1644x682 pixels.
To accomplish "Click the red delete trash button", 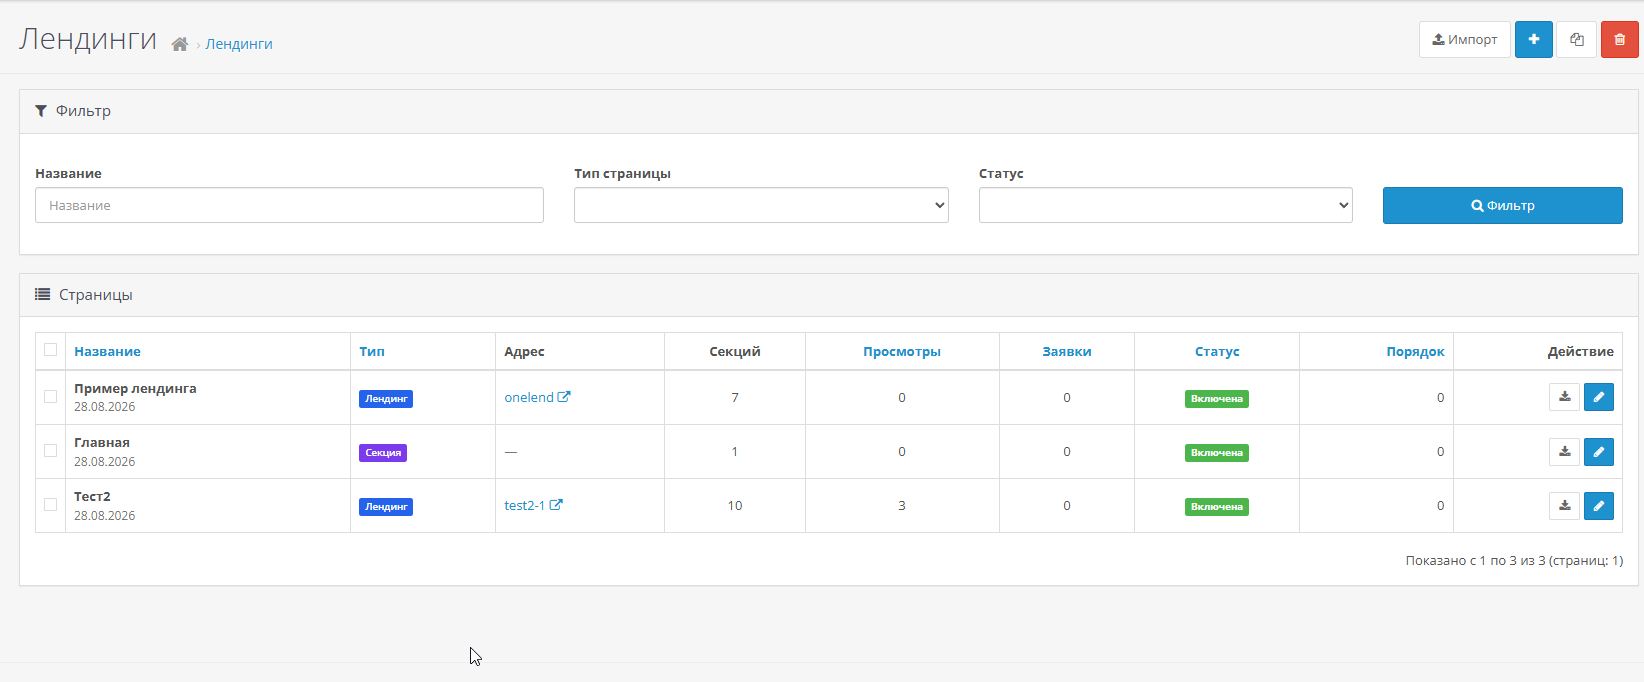I will pos(1620,40).
